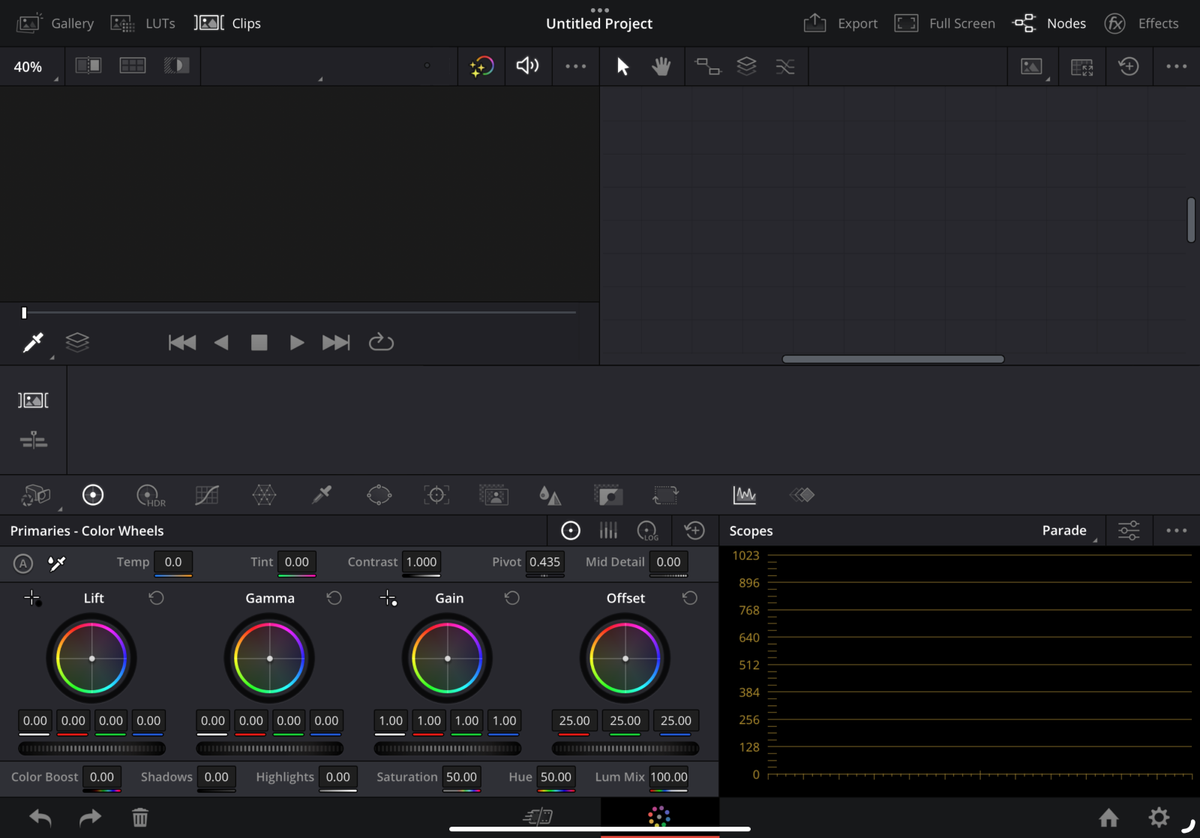Viewport: 1200px width, 838px height.
Task: Reset the Gain color wheel
Action: (x=512, y=597)
